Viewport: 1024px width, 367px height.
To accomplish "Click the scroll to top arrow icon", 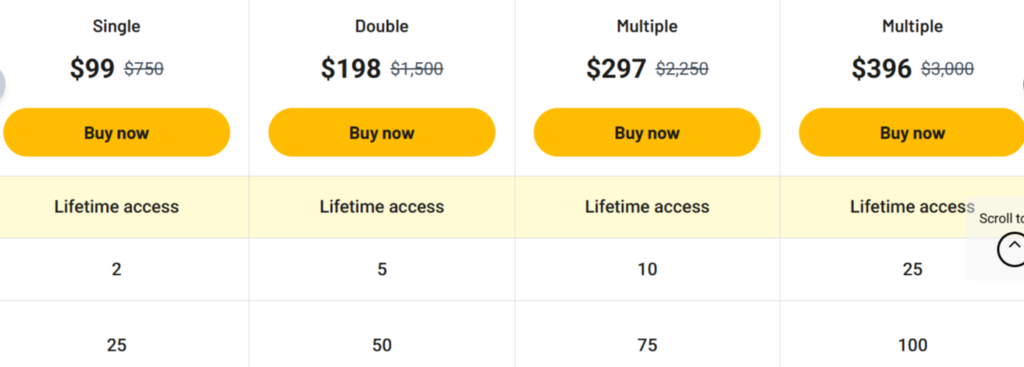I will [x=1012, y=249].
